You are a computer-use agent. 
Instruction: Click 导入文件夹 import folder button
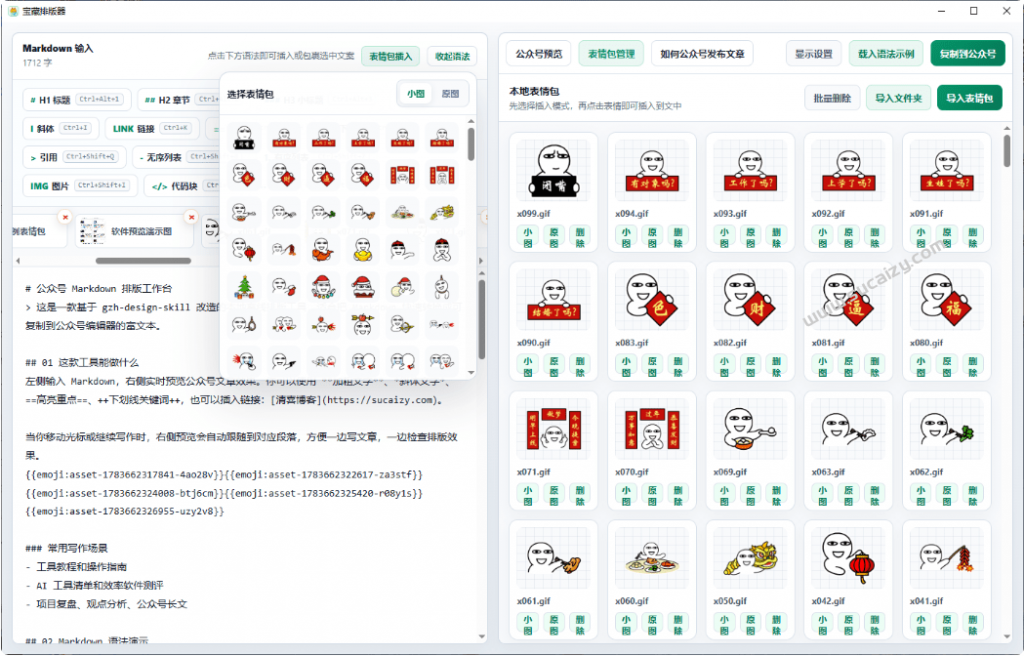(899, 98)
